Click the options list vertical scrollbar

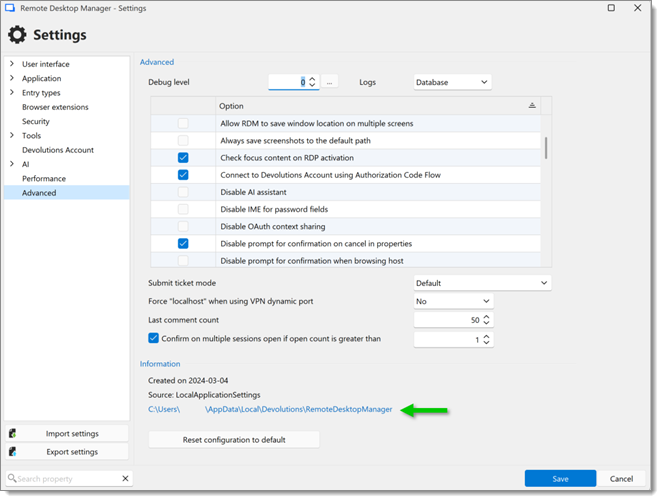[x=545, y=148]
